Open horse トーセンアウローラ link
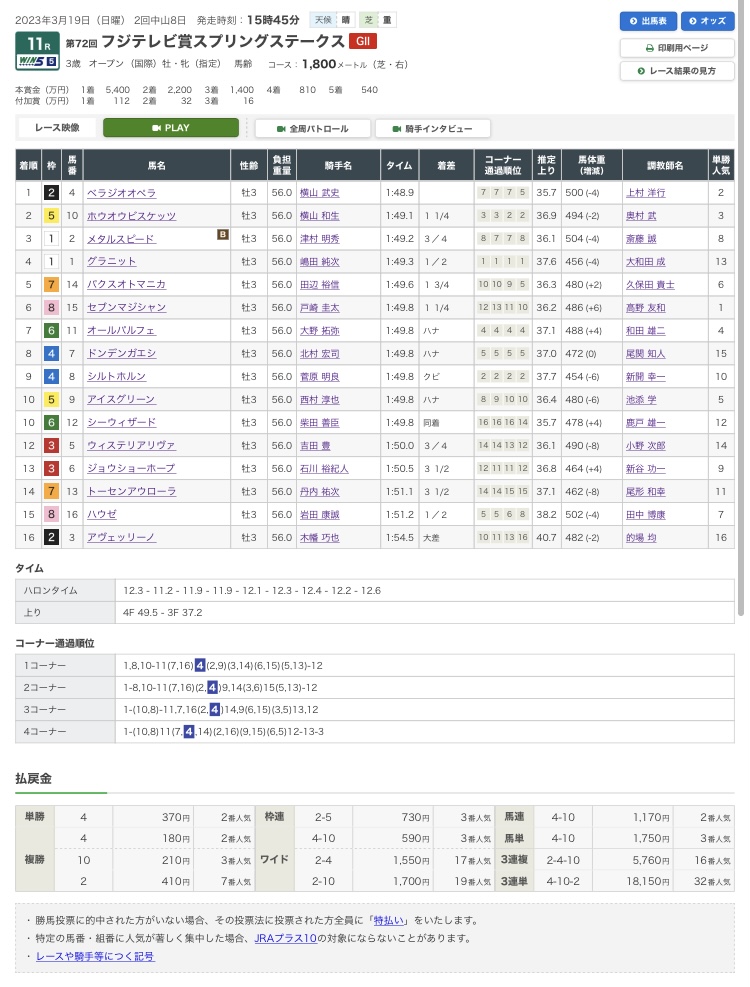Screen dimensions: 750x987 point(132,491)
